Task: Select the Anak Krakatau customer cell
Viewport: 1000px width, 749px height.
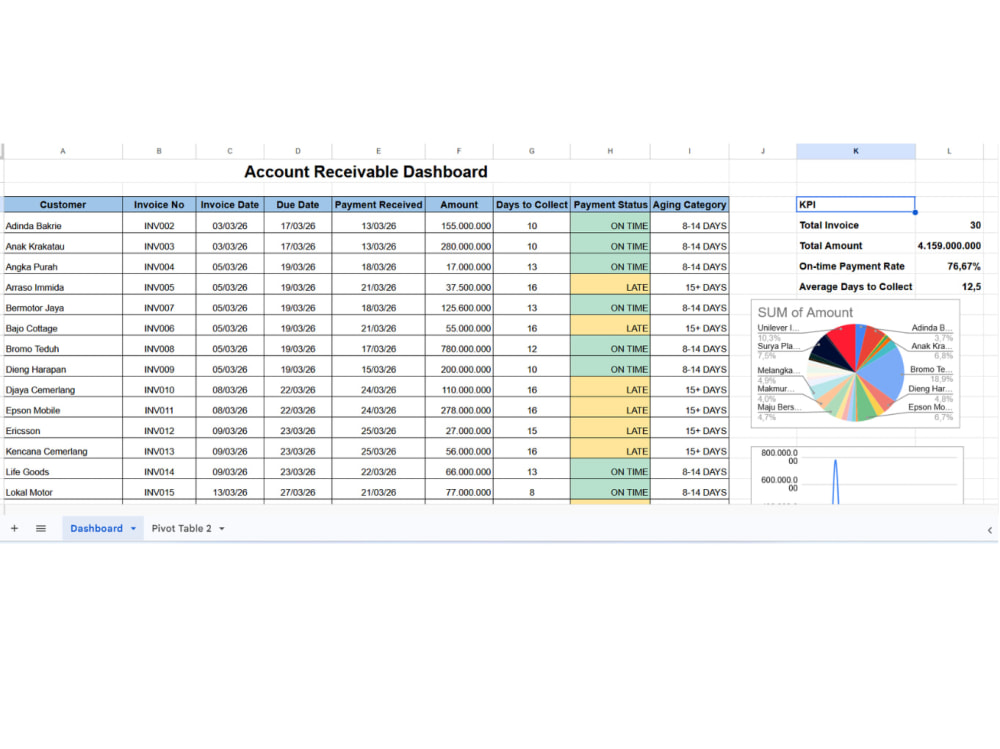Action: pos(63,246)
